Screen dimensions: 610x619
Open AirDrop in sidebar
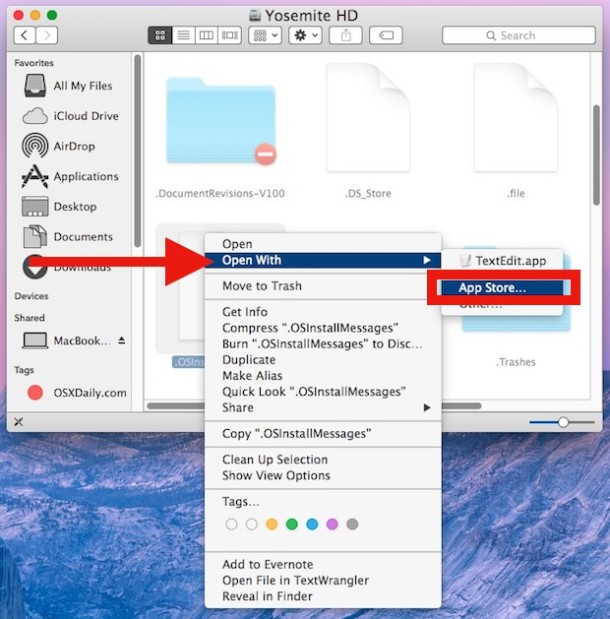[59, 146]
